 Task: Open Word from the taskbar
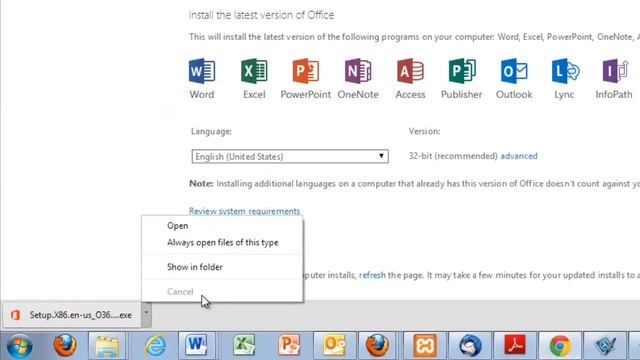pyautogui.click(x=197, y=345)
